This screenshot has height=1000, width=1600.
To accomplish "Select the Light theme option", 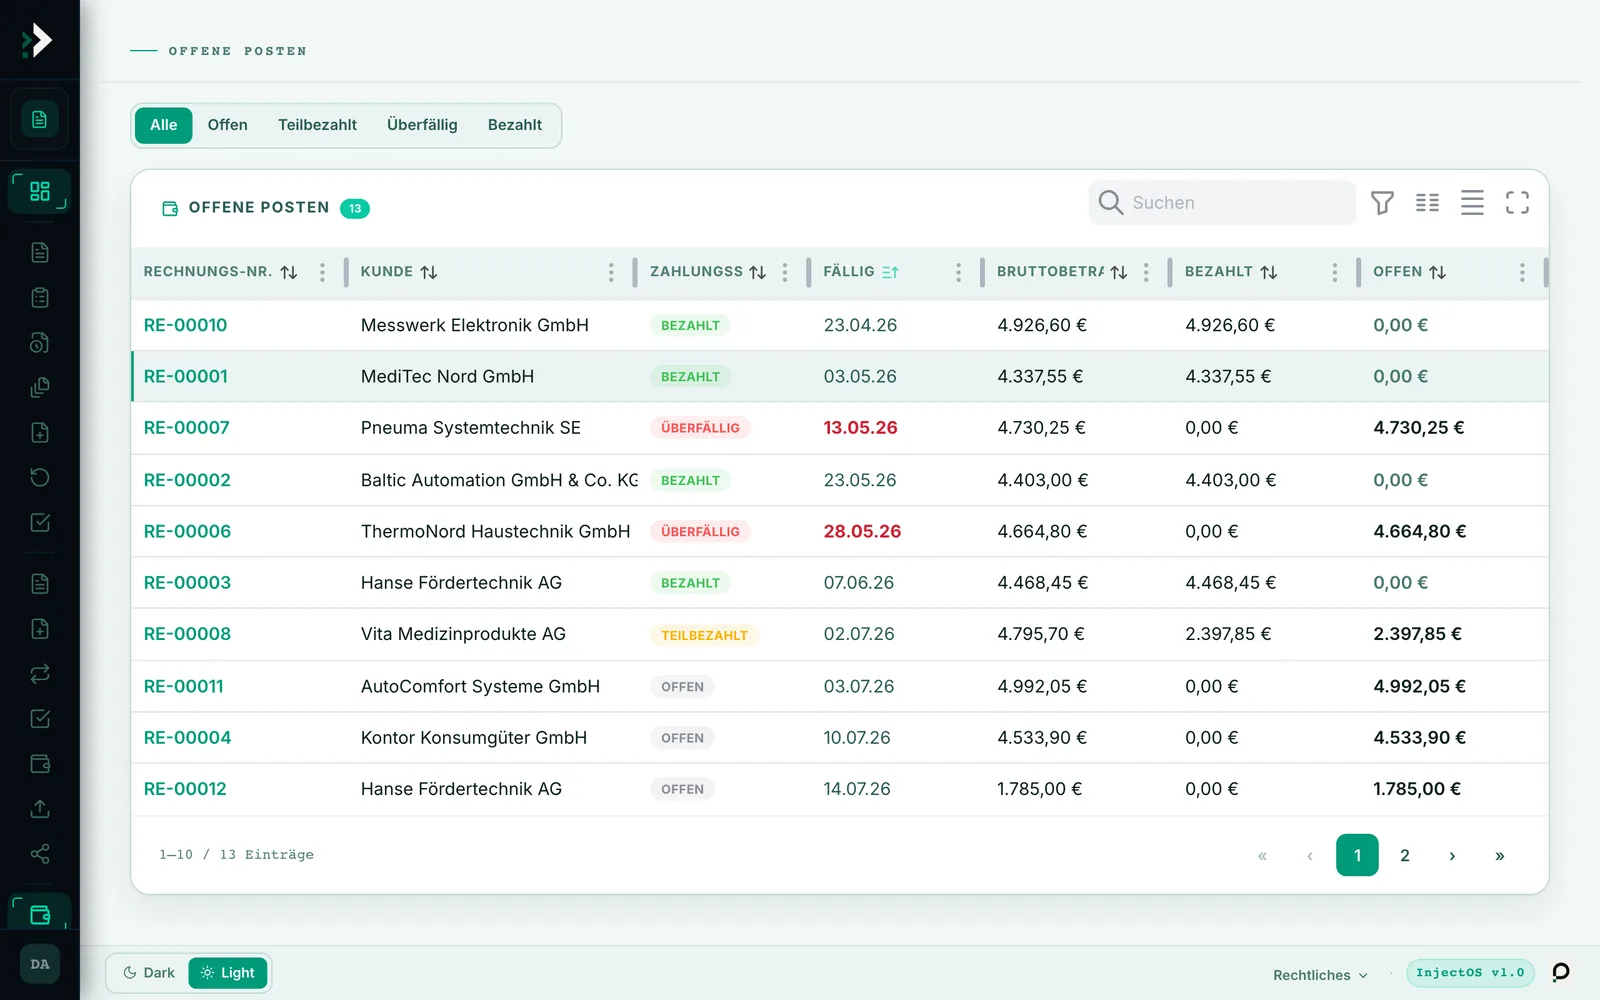I will click(x=228, y=973).
